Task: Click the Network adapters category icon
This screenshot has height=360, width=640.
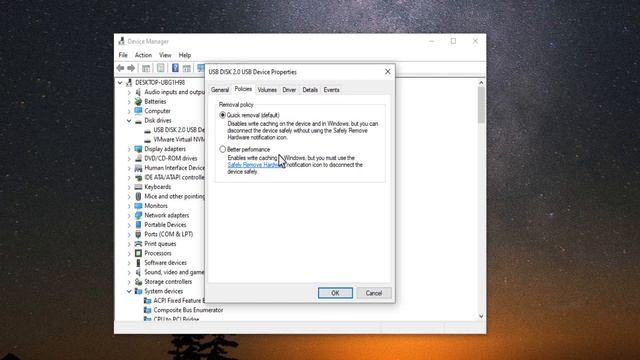Action: click(138, 215)
